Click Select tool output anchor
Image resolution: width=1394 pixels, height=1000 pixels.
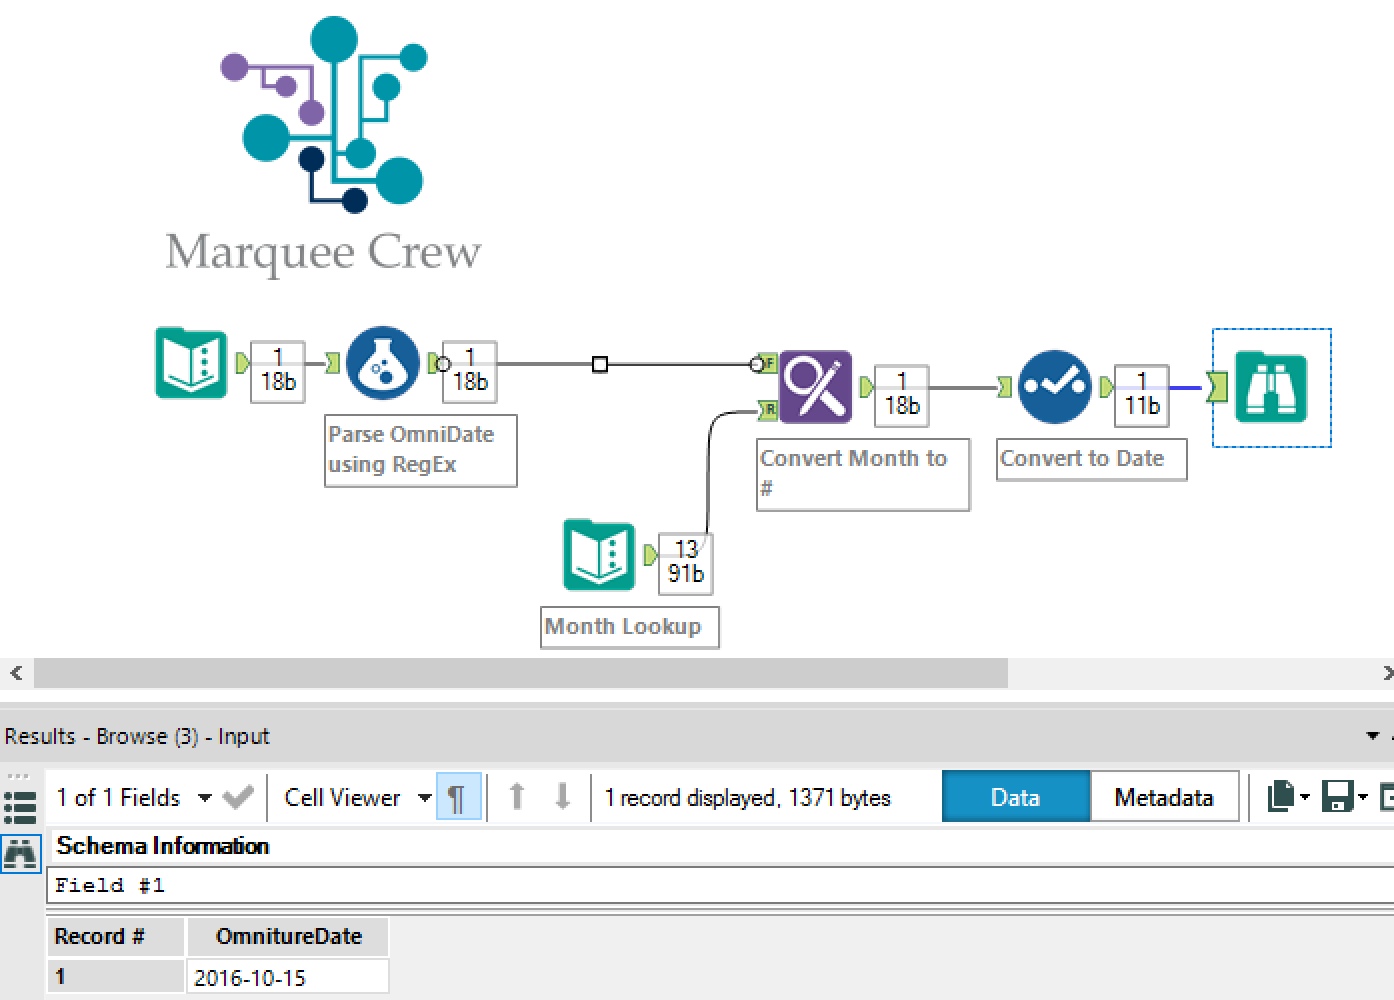point(1105,387)
